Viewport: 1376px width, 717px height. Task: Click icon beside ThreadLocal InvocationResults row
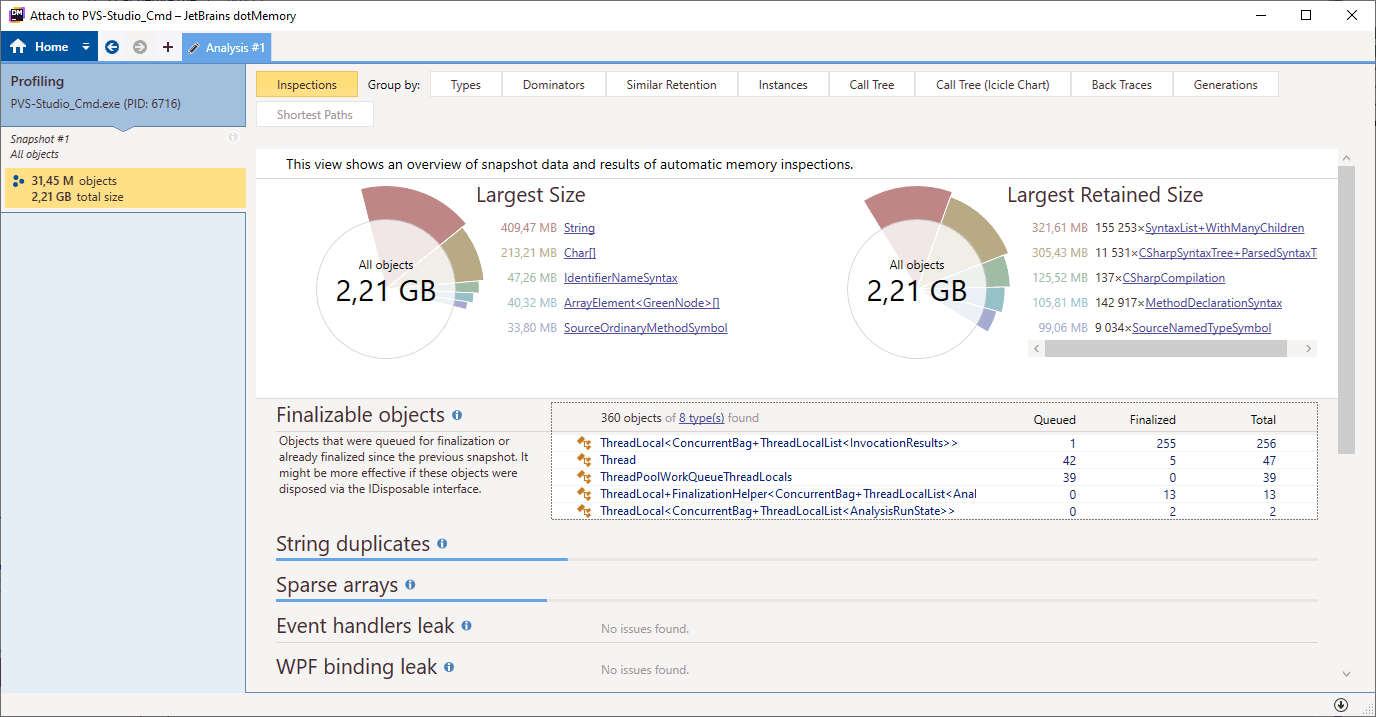click(x=584, y=443)
